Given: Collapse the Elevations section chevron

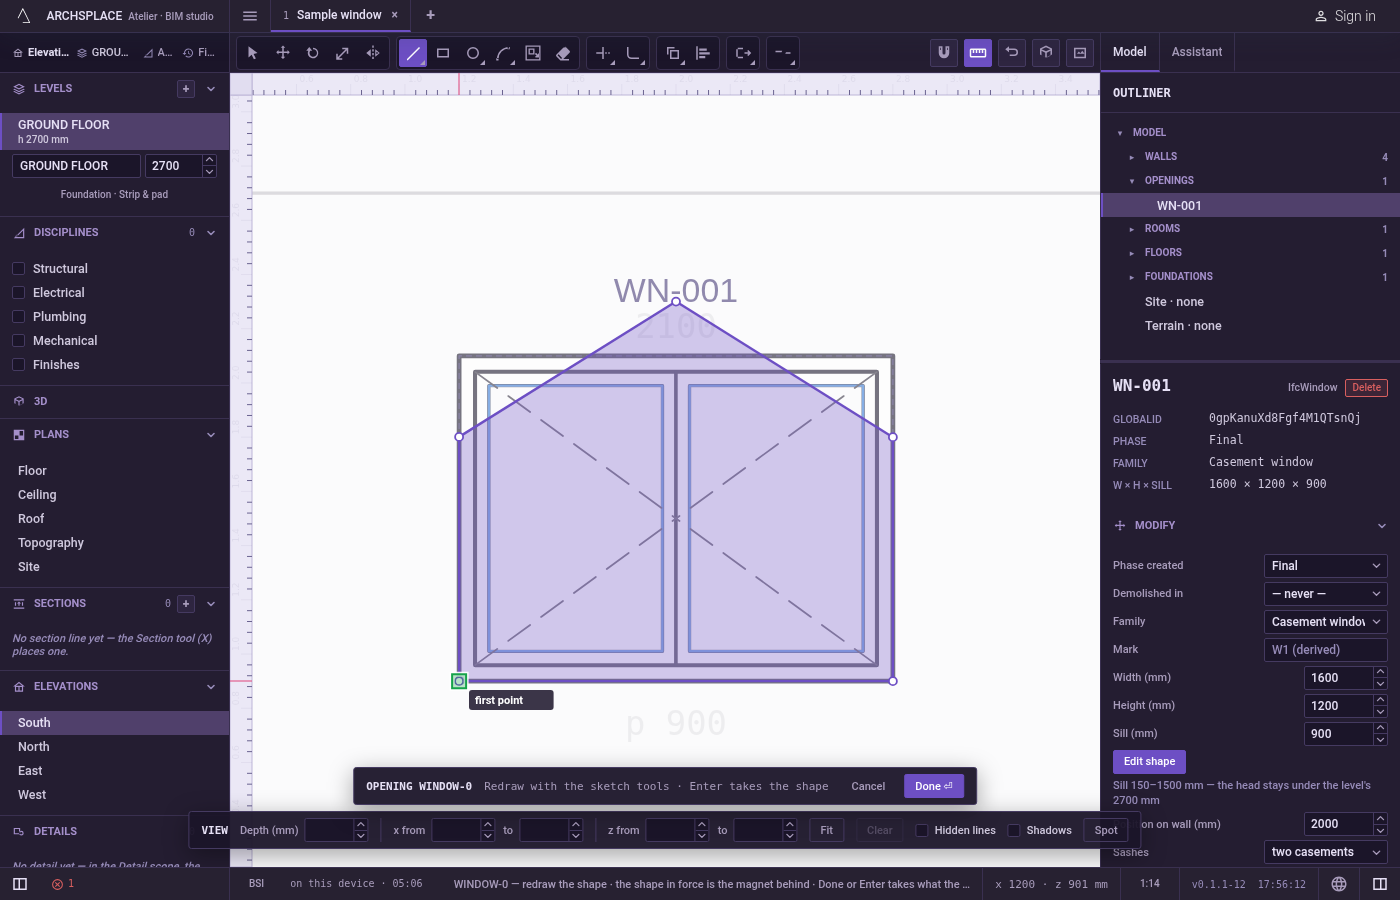Looking at the screenshot, I should tap(211, 687).
